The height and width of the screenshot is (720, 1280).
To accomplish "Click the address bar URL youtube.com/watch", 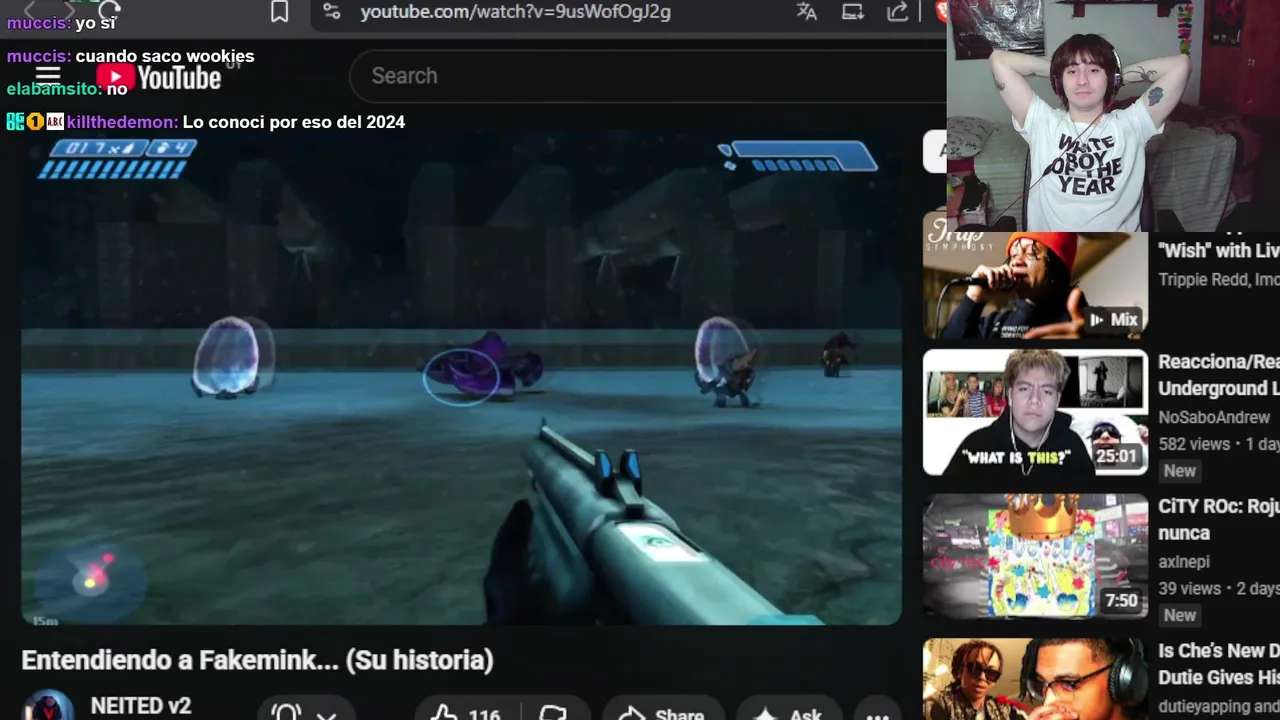I will 515,12.
